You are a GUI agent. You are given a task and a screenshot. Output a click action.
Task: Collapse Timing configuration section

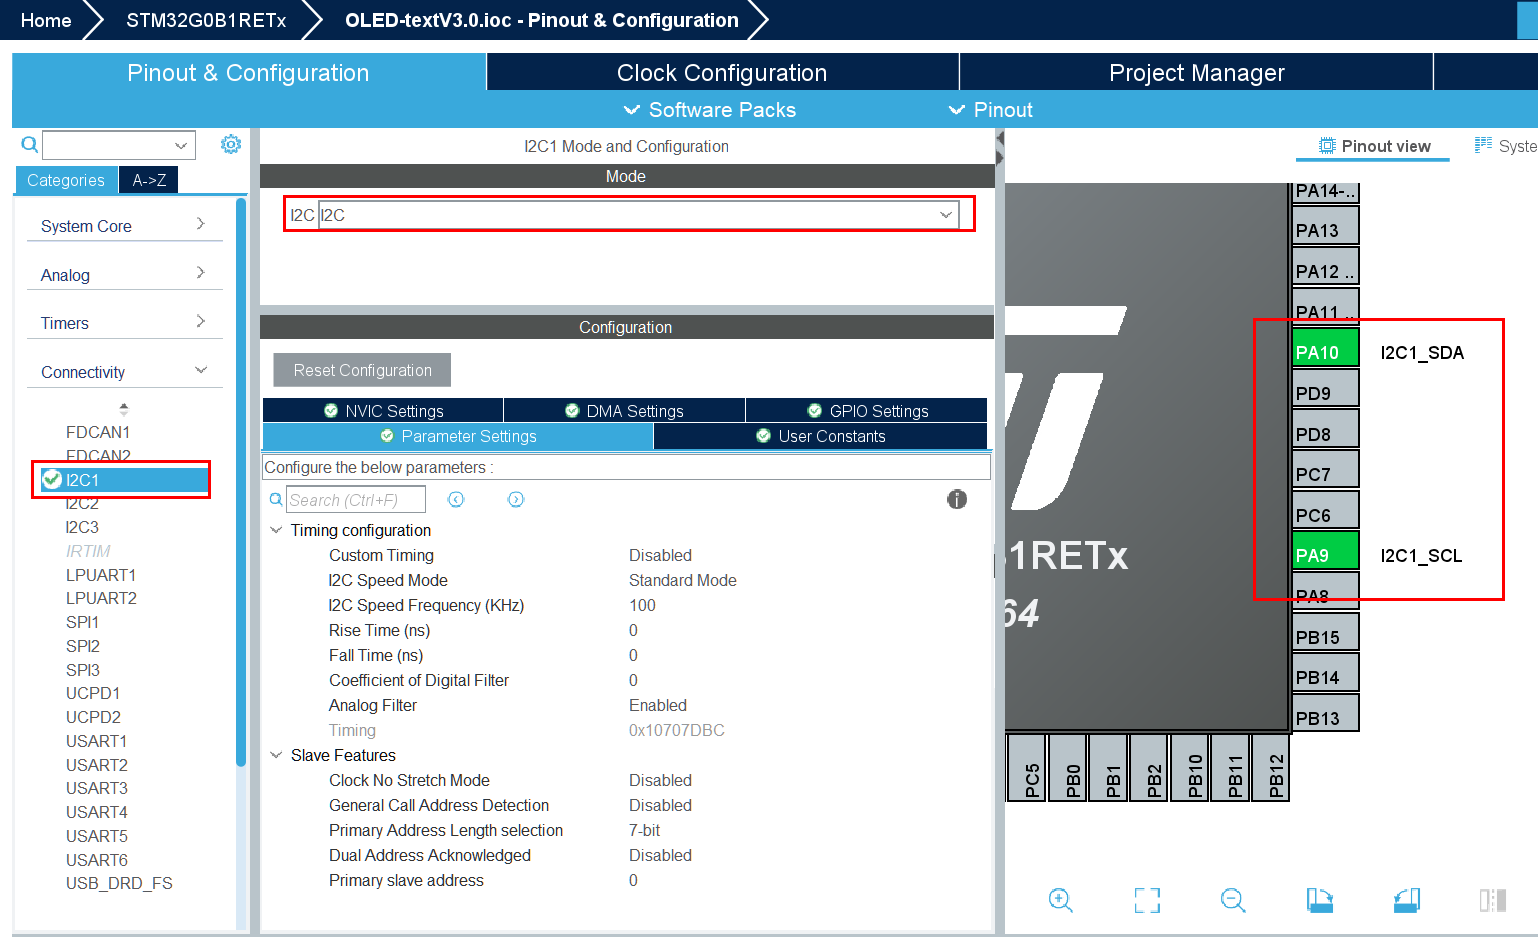click(x=276, y=530)
